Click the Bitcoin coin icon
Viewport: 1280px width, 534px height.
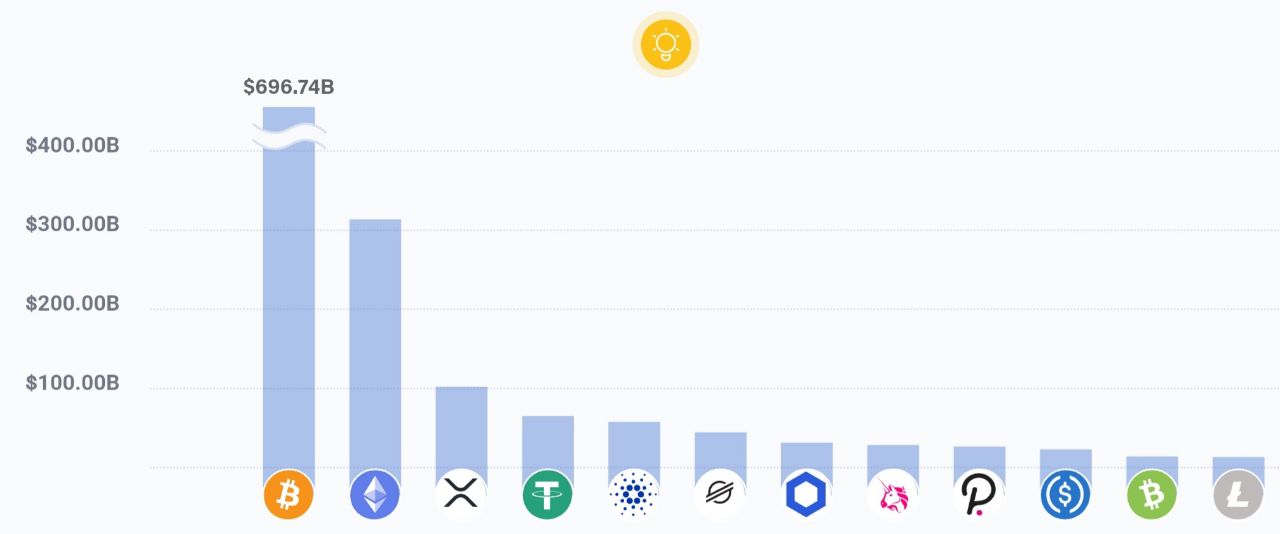click(289, 495)
